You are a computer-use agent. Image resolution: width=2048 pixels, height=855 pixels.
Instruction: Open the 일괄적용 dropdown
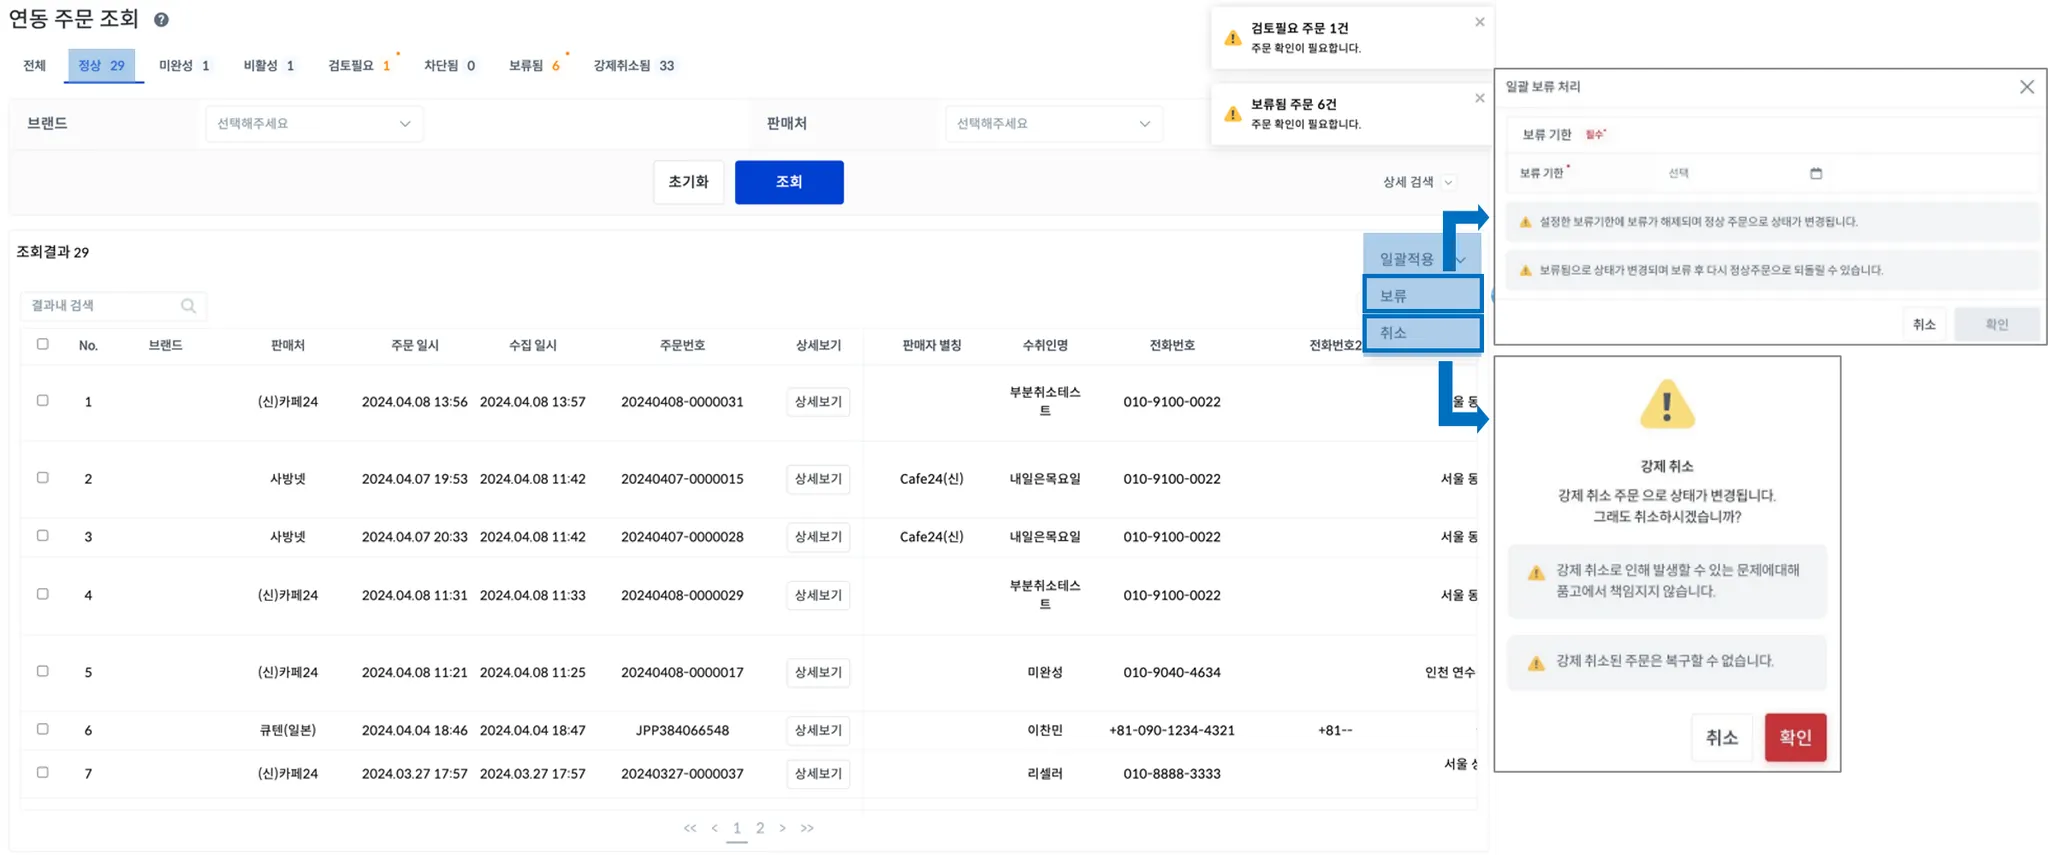[x=1422, y=259]
